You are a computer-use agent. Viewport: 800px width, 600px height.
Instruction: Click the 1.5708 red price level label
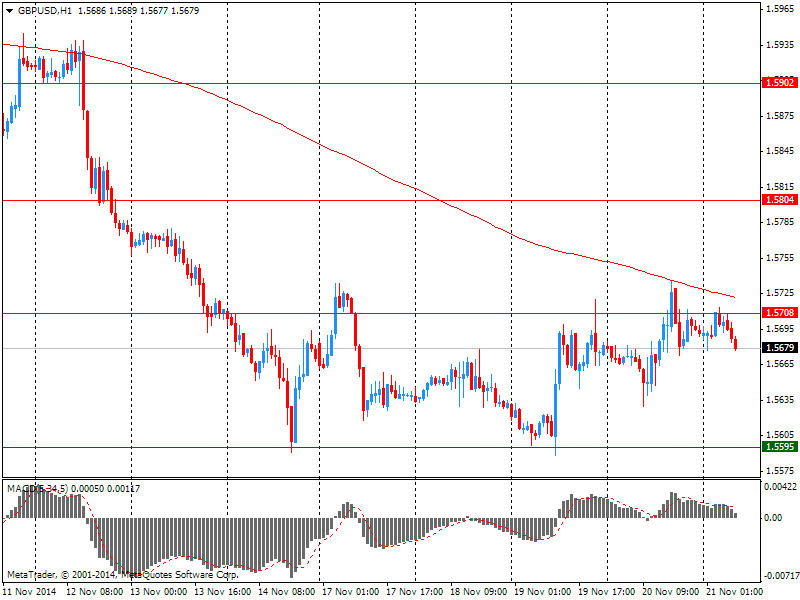[780, 312]
